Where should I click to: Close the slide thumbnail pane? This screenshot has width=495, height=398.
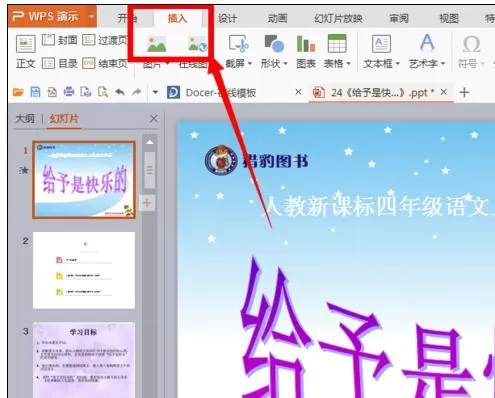pos(154,118)
